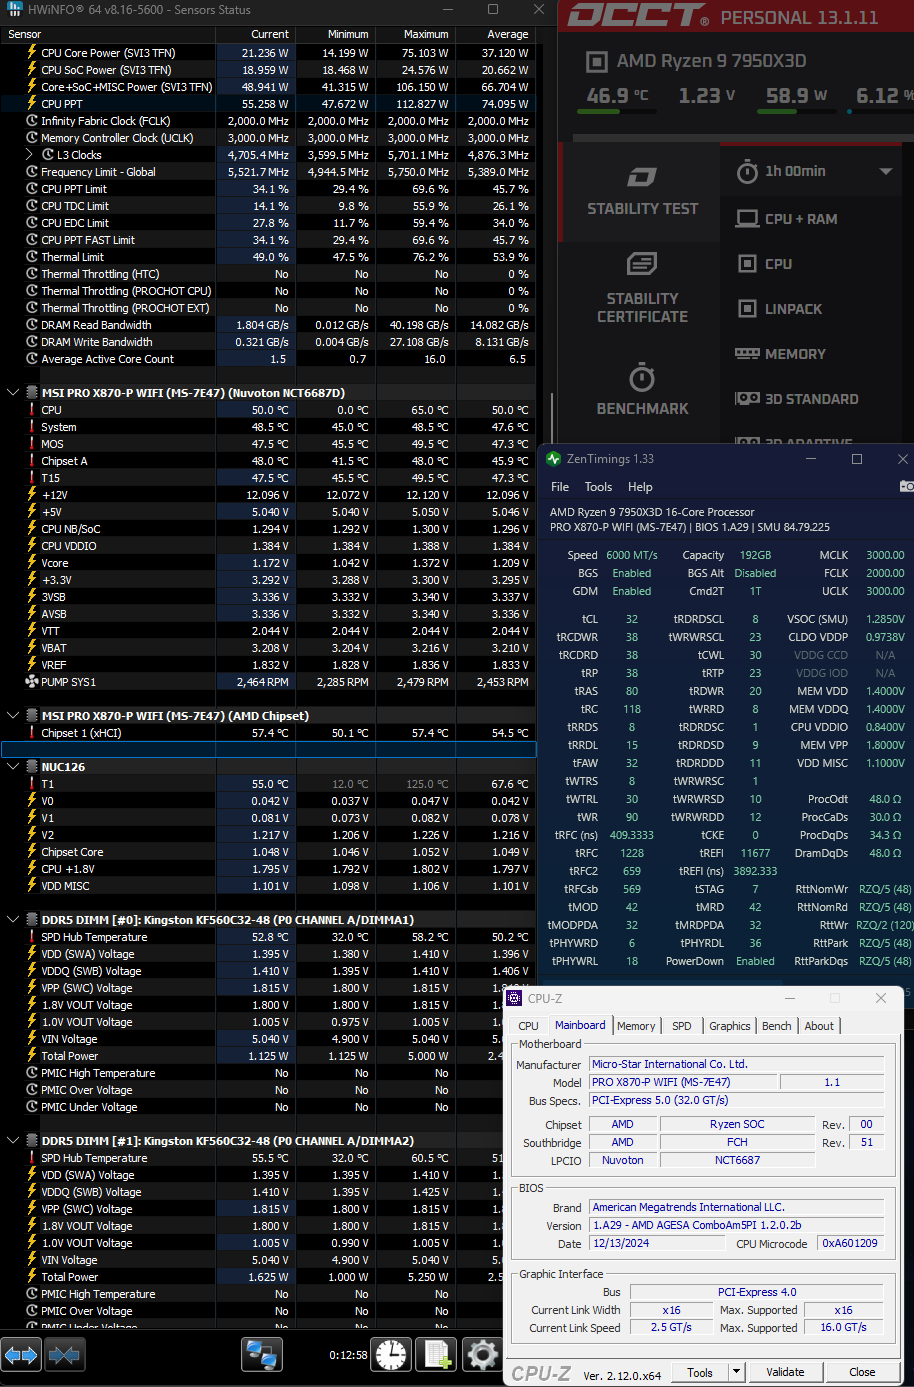Screen dimensions: 914x1387
Task: Start logging with the sheet-plus icon
Action: coord(437,1355)
